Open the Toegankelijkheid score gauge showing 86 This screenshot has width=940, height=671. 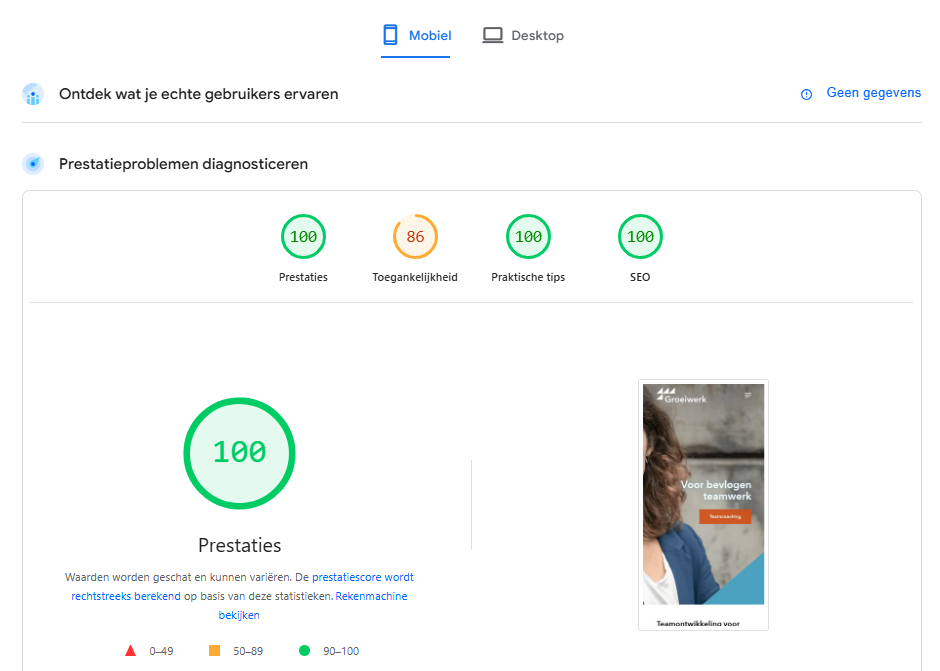(415, 238)
